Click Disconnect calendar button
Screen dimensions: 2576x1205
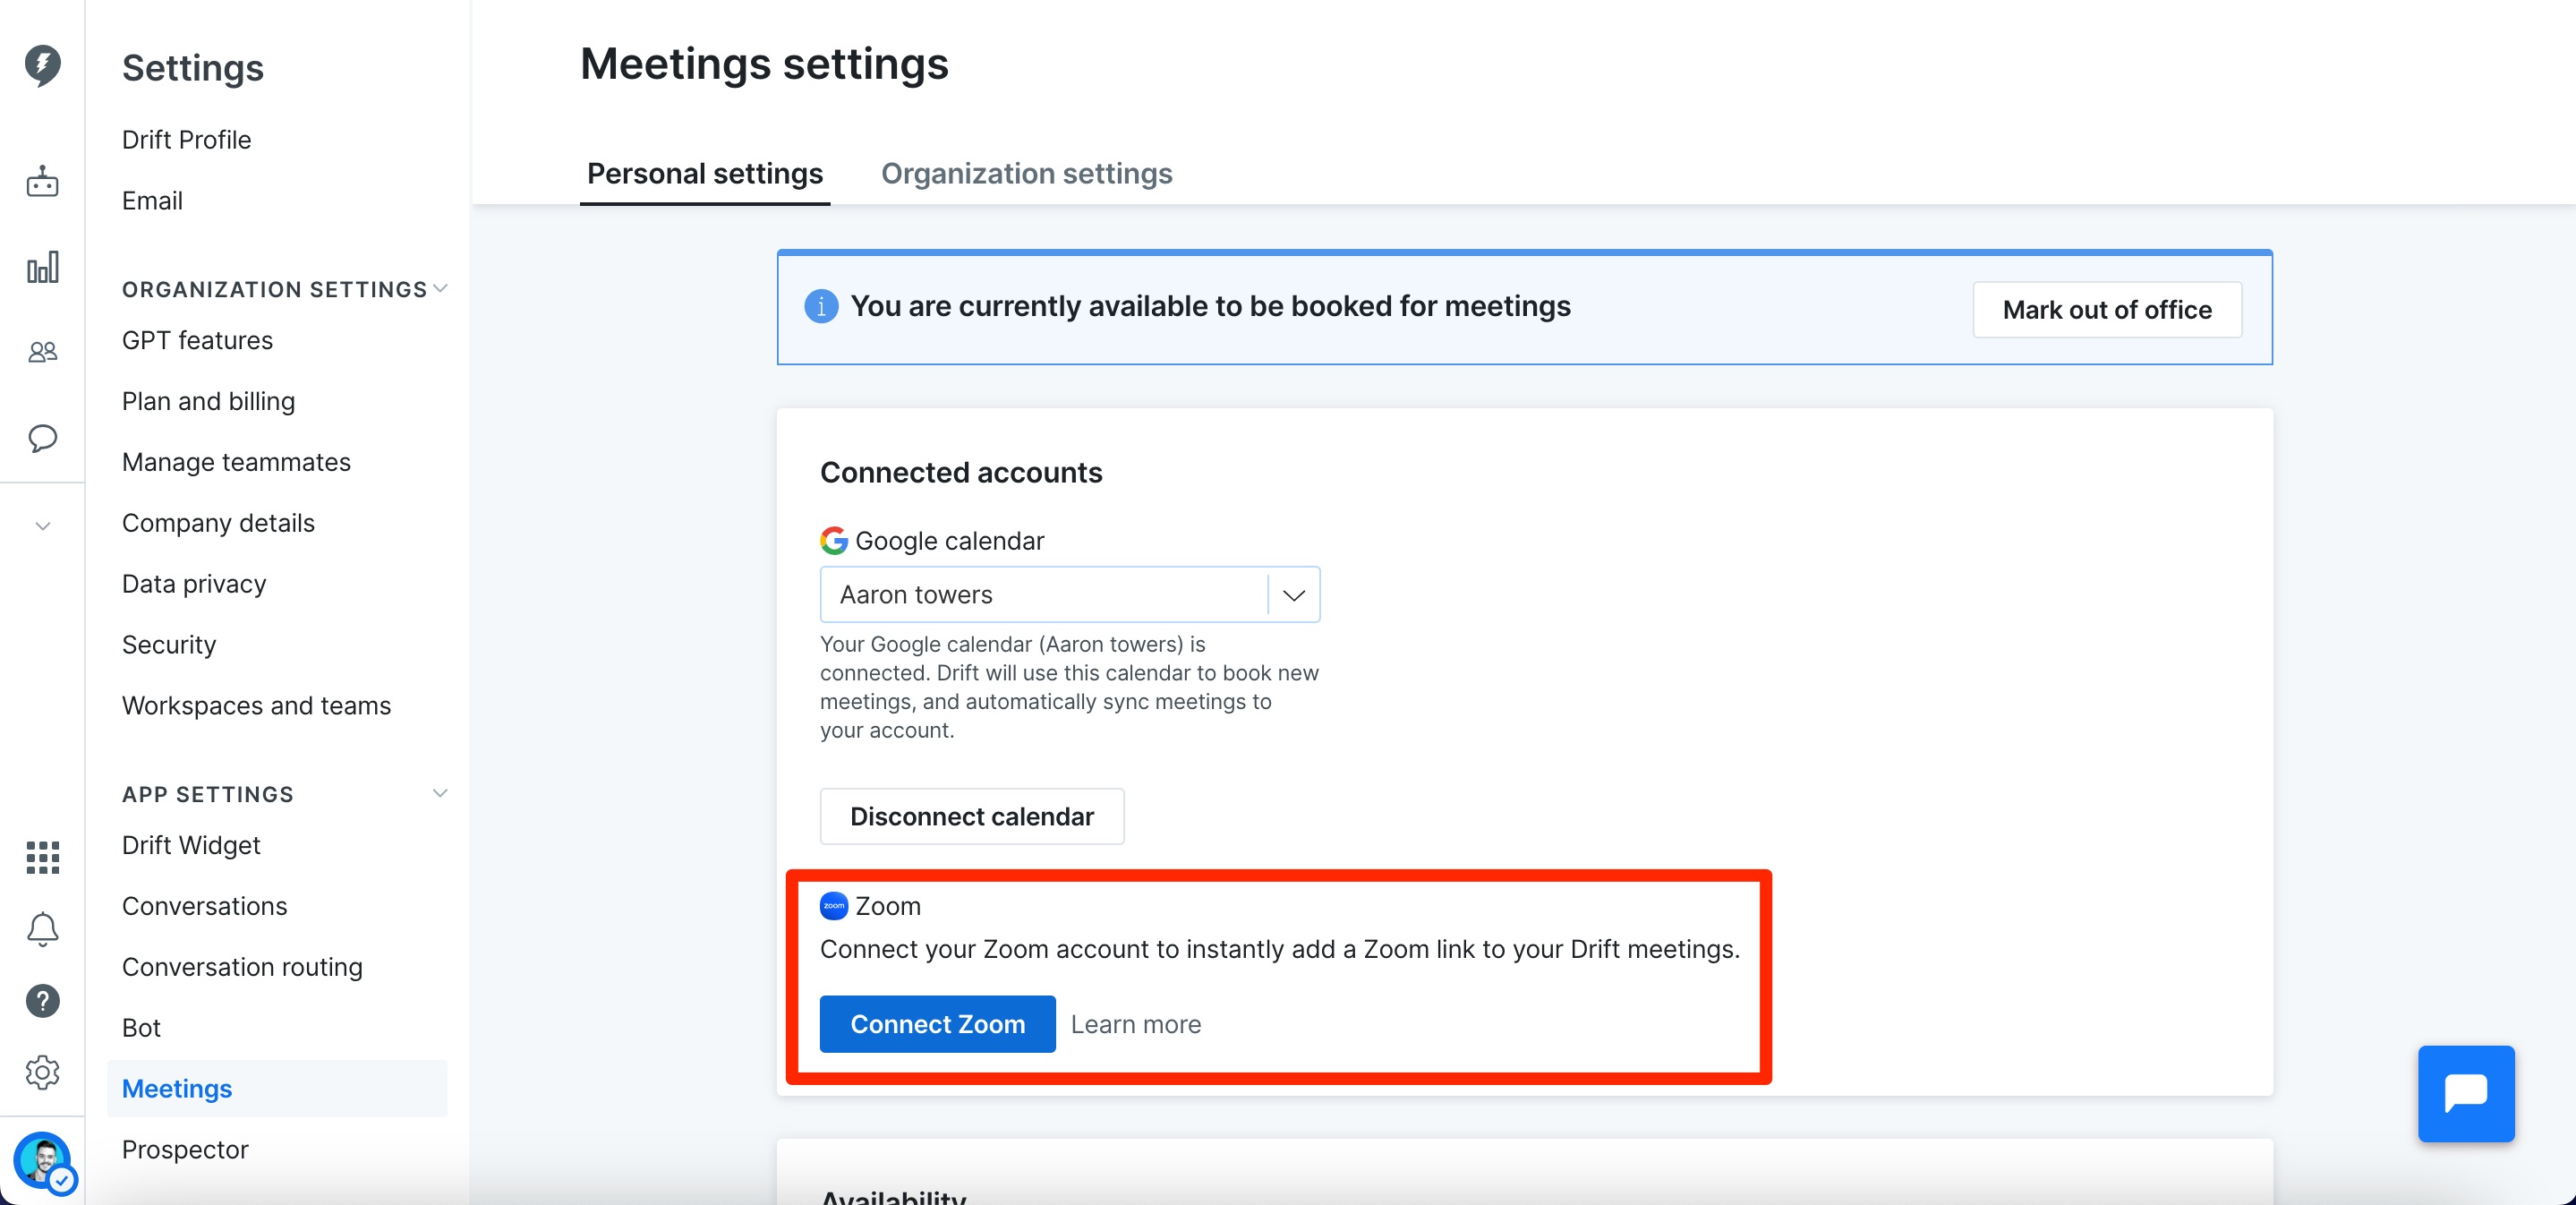click(x=972, y=817)
